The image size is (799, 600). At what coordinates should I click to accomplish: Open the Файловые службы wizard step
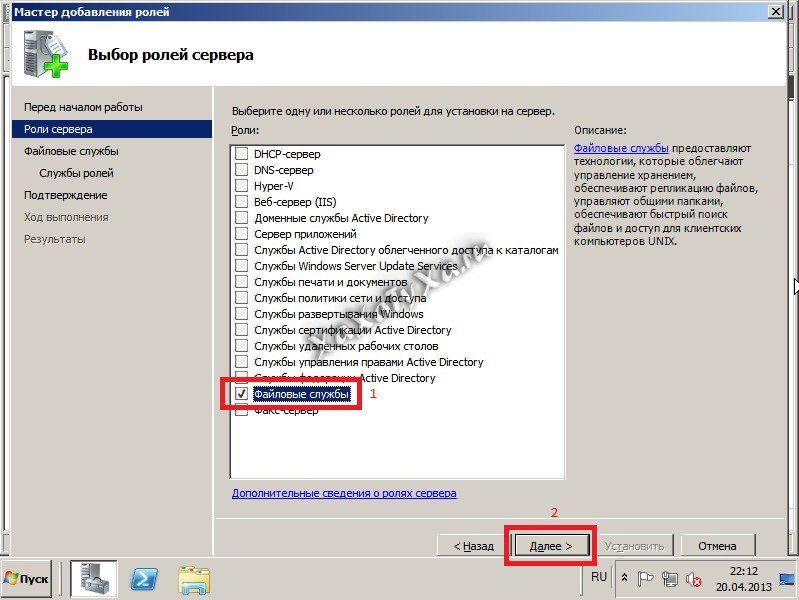coord(71,151)
